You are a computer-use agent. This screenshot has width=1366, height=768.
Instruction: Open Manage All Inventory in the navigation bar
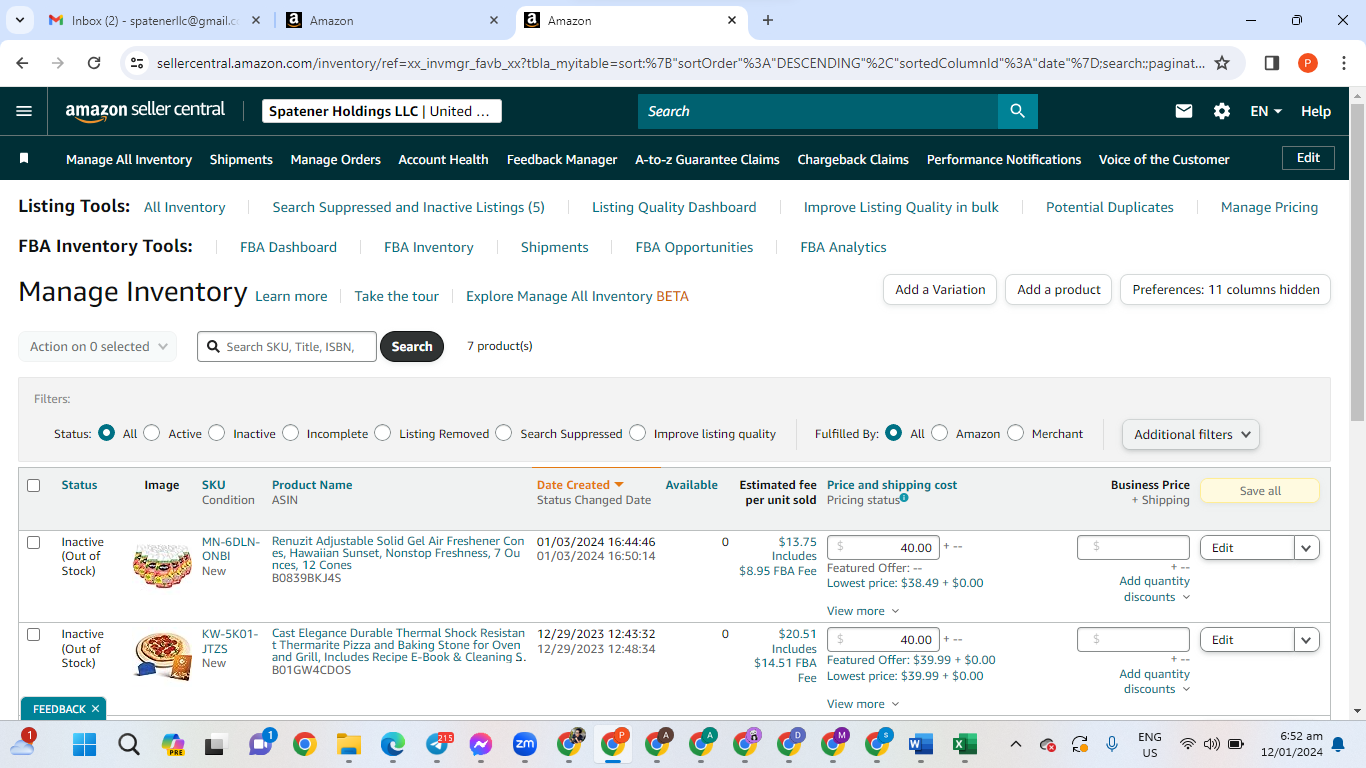point(129,159)
